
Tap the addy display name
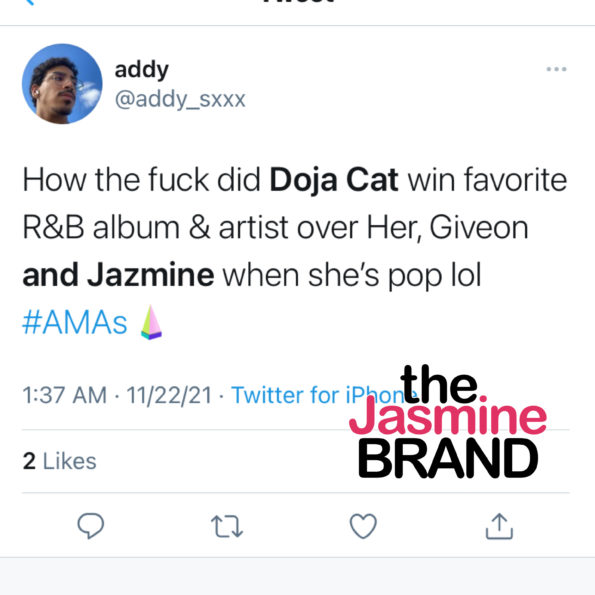click(142, 70)
